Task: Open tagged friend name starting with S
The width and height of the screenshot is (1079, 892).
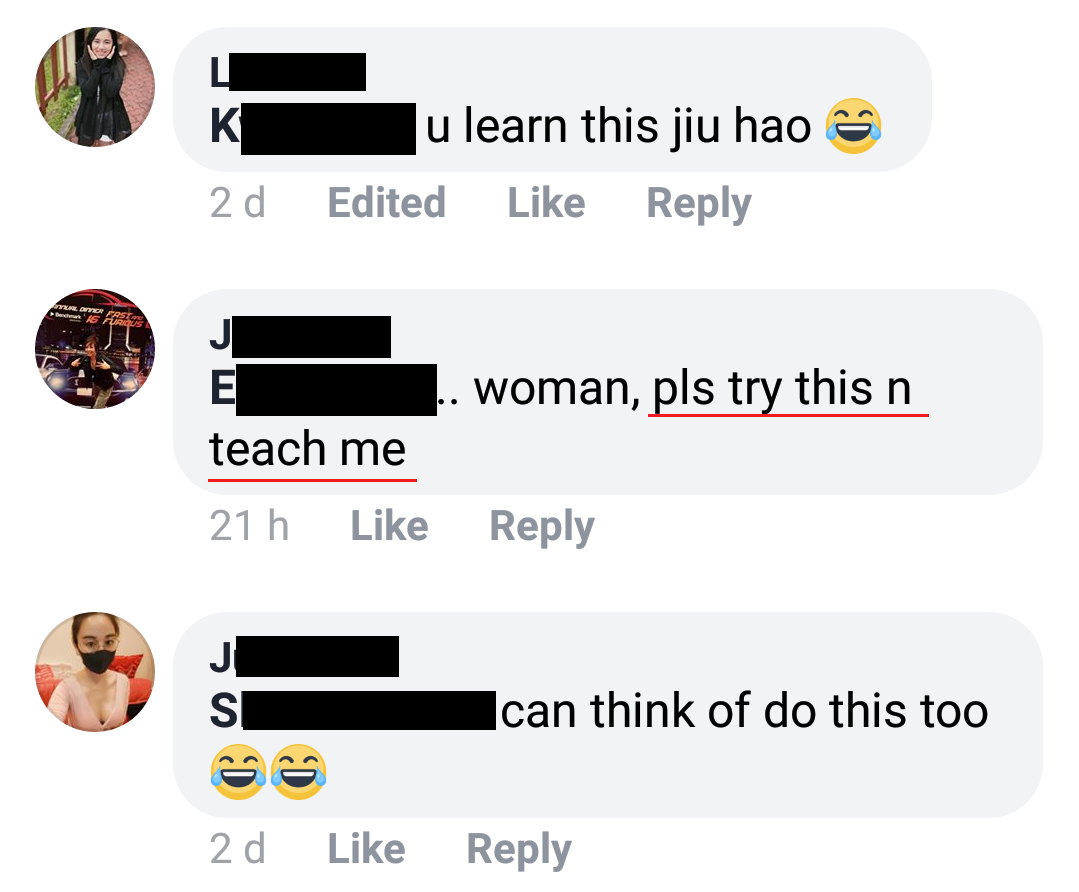Action: pos(352,710)
